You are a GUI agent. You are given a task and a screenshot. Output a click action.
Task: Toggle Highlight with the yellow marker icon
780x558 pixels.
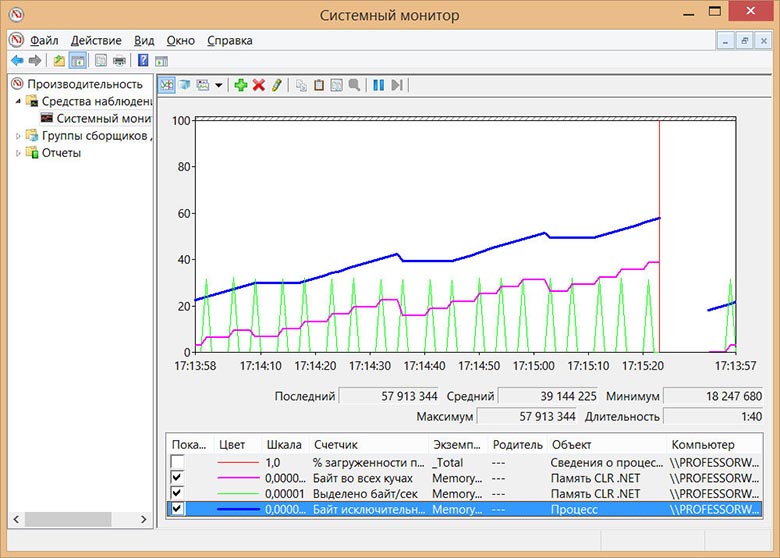[277, 85]
